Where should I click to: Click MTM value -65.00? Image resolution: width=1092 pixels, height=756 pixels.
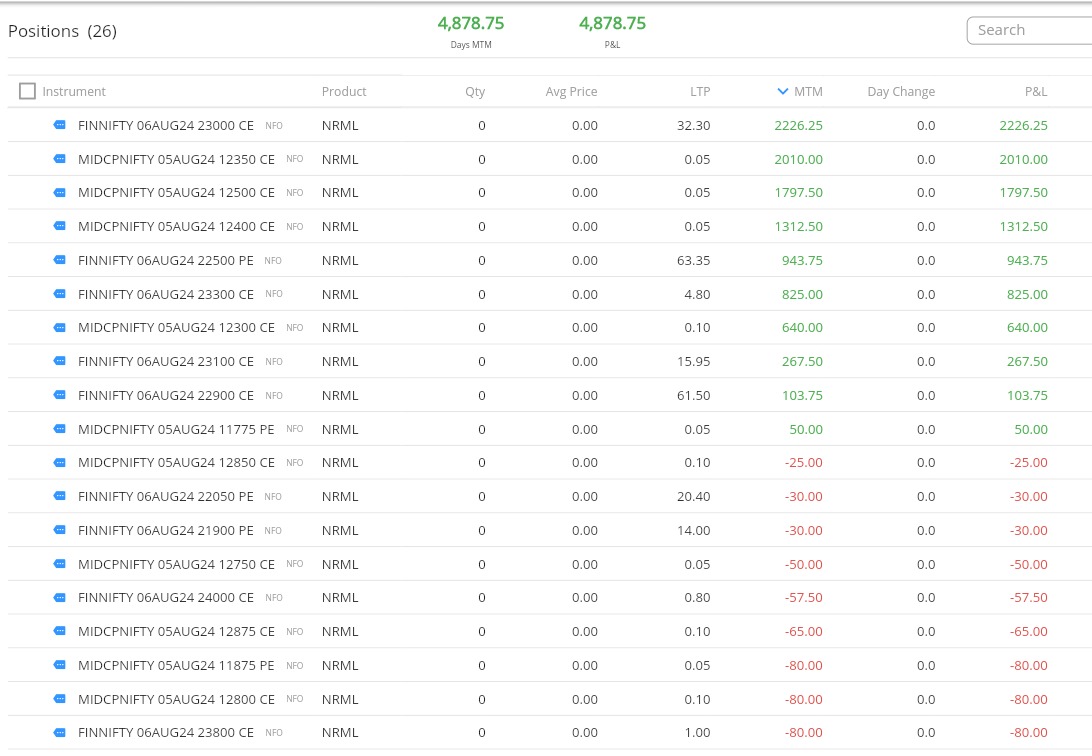pyautogui.click(x=804, y=631)
